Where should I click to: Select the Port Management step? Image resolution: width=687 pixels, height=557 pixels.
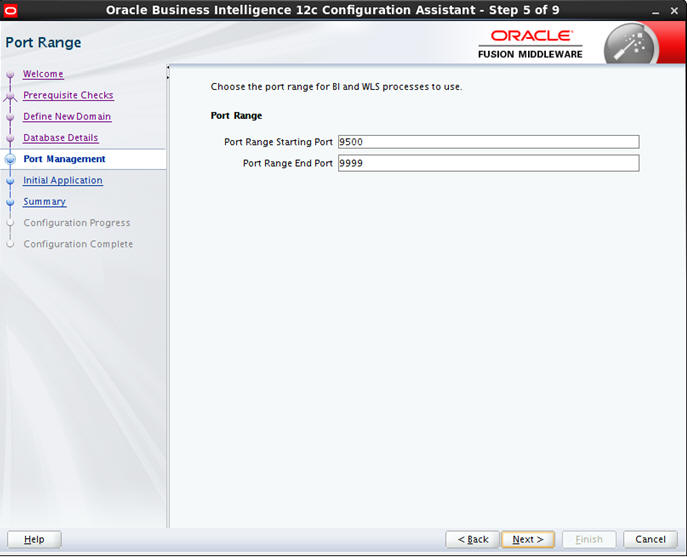tap(64, 159)
